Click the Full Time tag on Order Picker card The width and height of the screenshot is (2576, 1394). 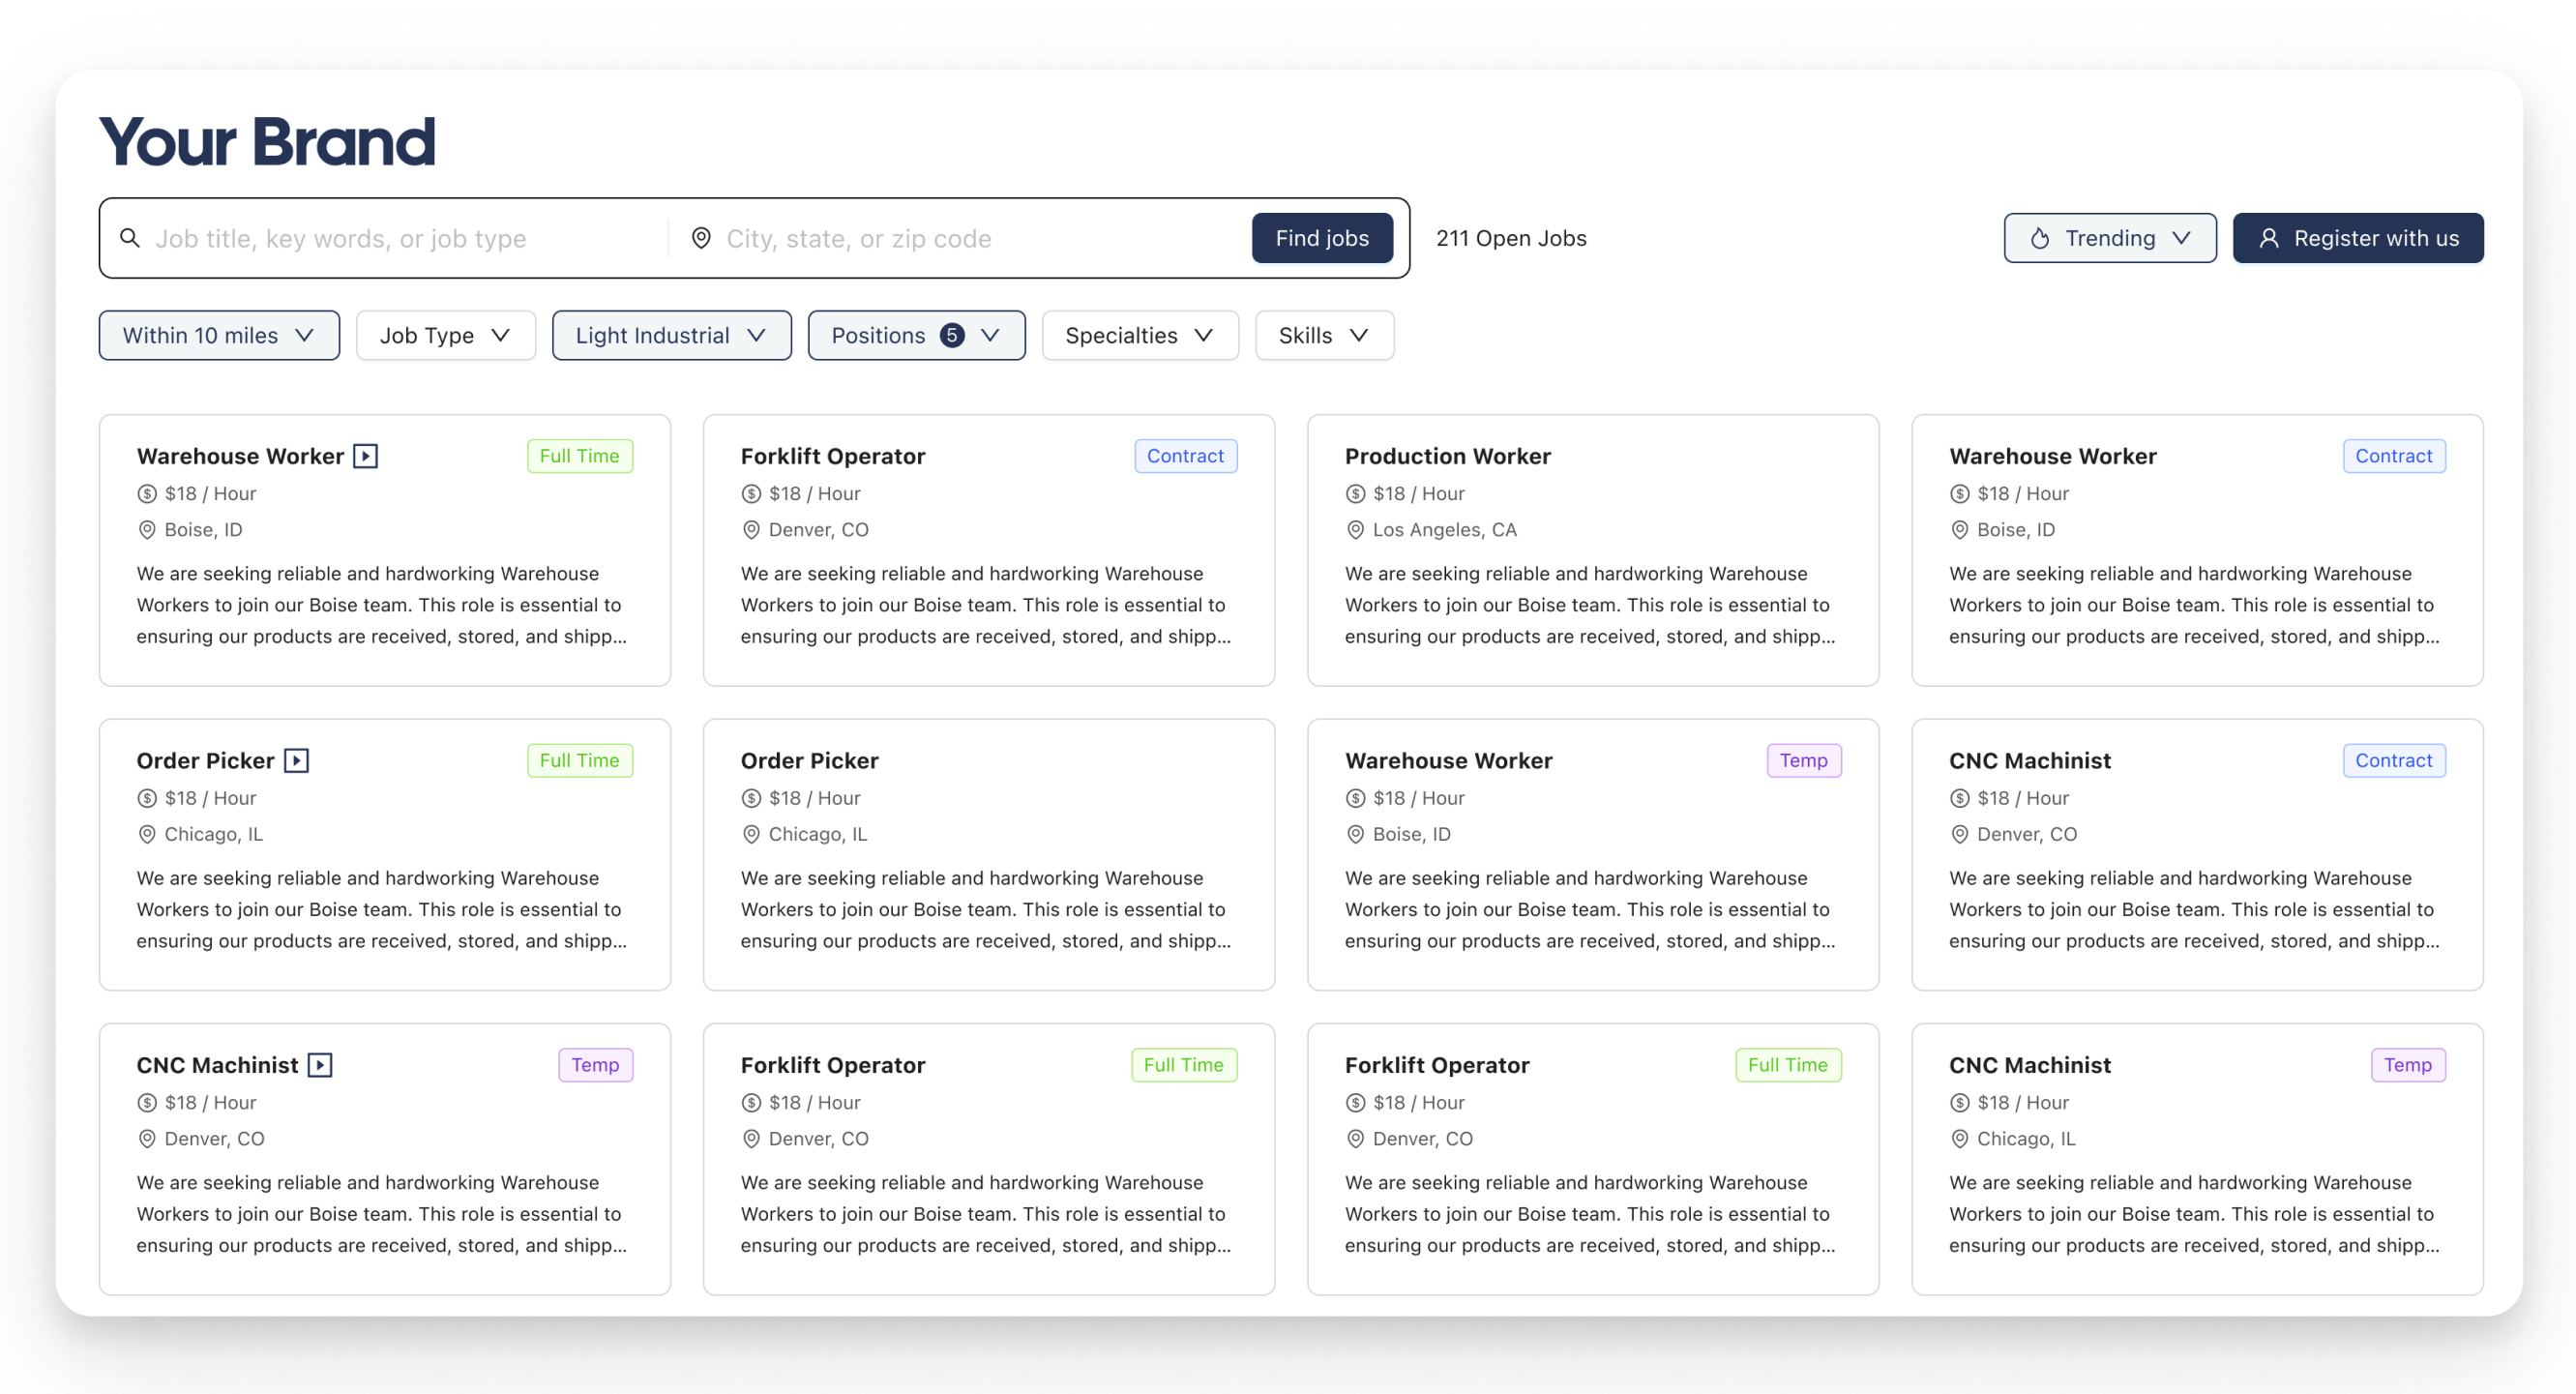(x=580, y=760)
